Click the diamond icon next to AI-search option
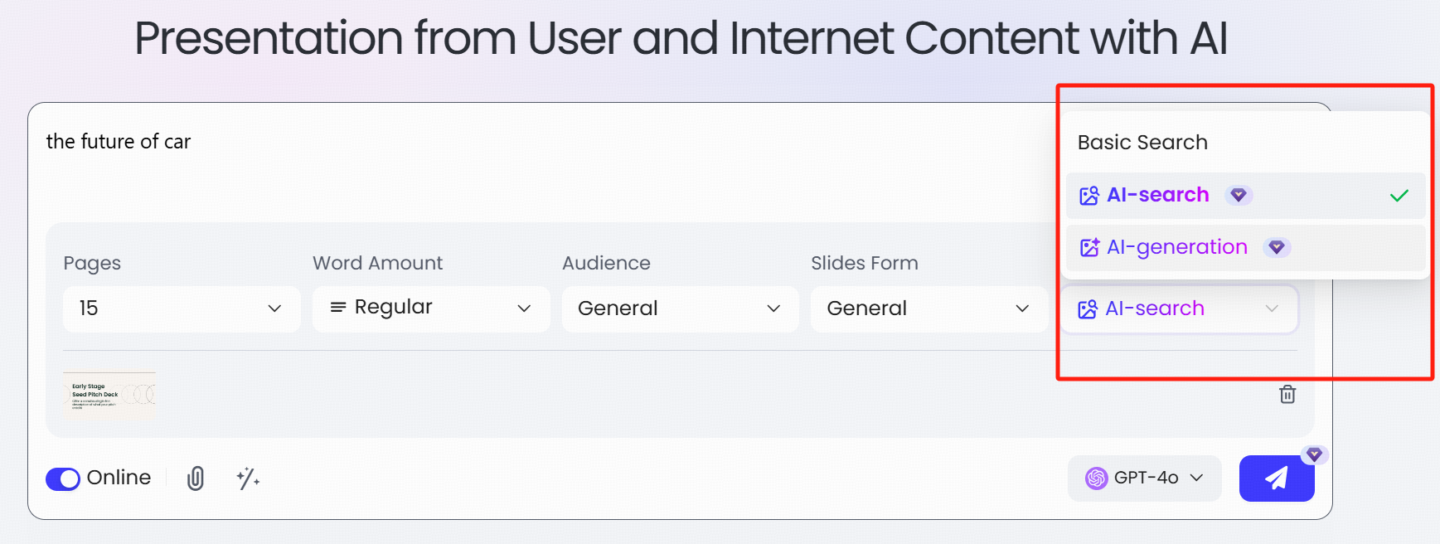This screenshot has width=1440, height=544. coord(1238,195)
